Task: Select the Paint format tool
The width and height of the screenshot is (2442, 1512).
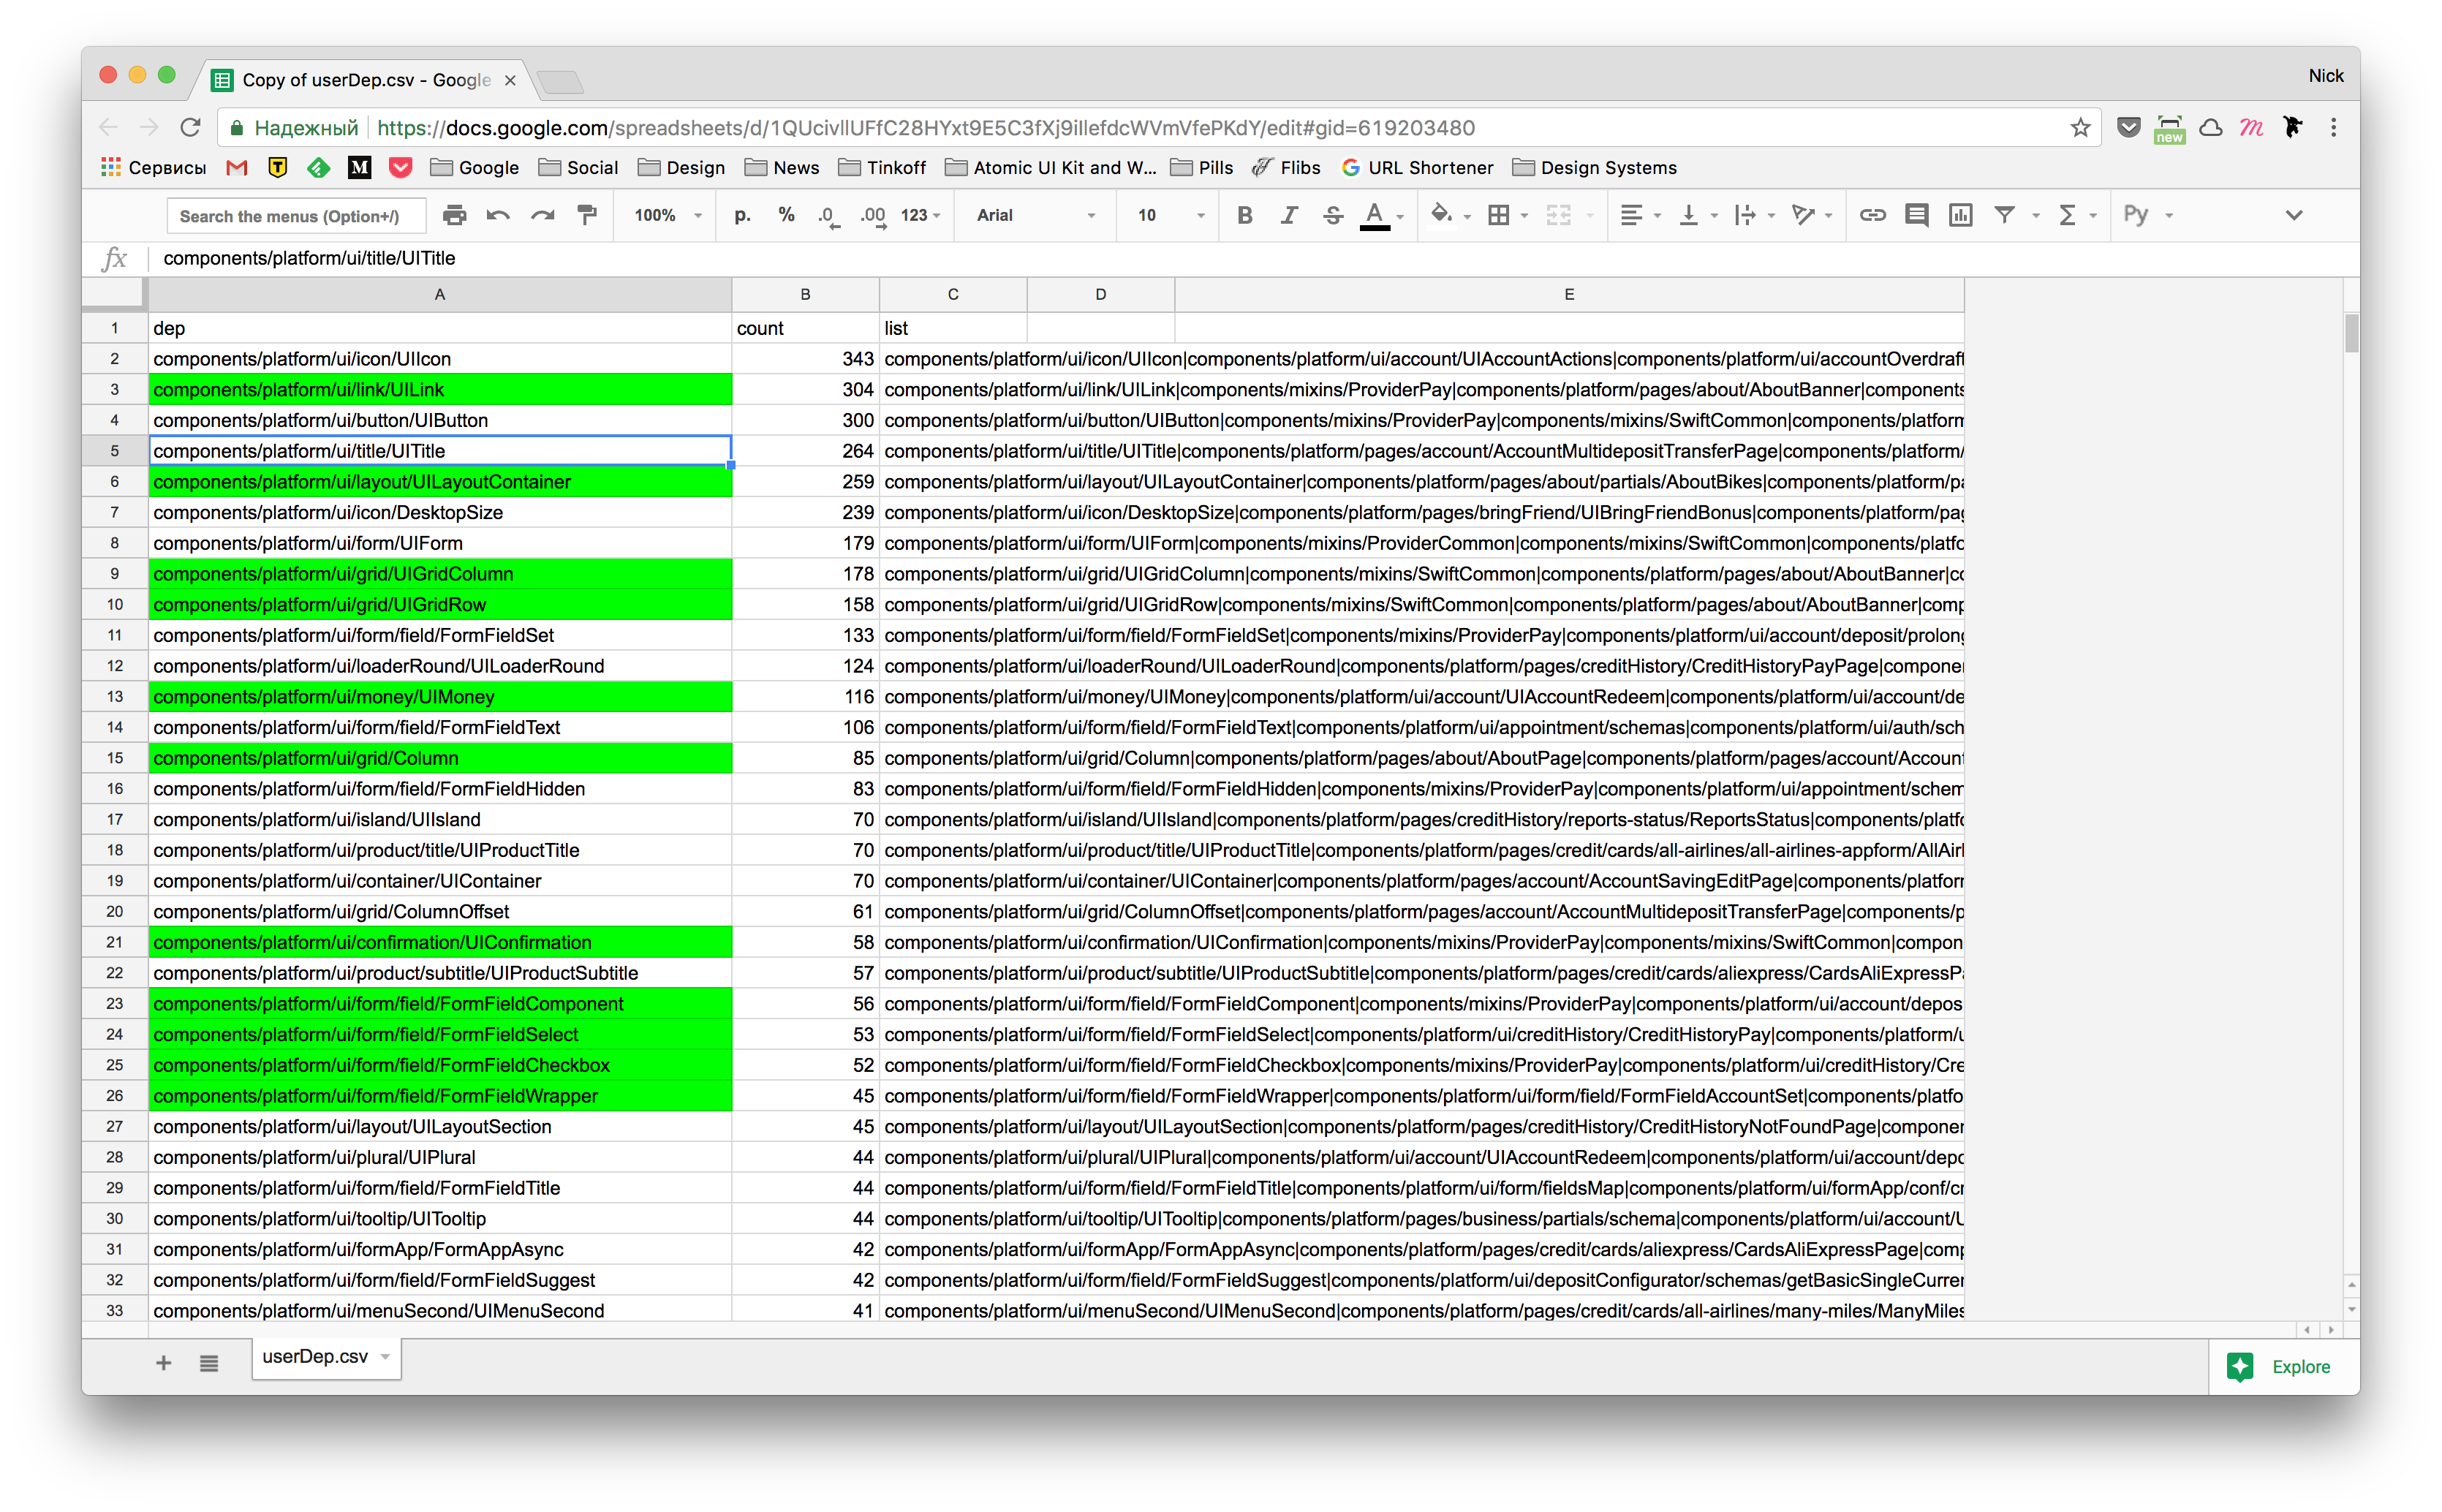Action: coord(587,215)
